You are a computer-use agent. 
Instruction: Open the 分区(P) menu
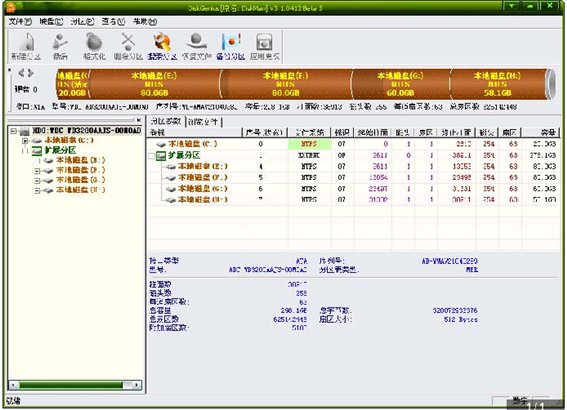[x=82, y=22]
